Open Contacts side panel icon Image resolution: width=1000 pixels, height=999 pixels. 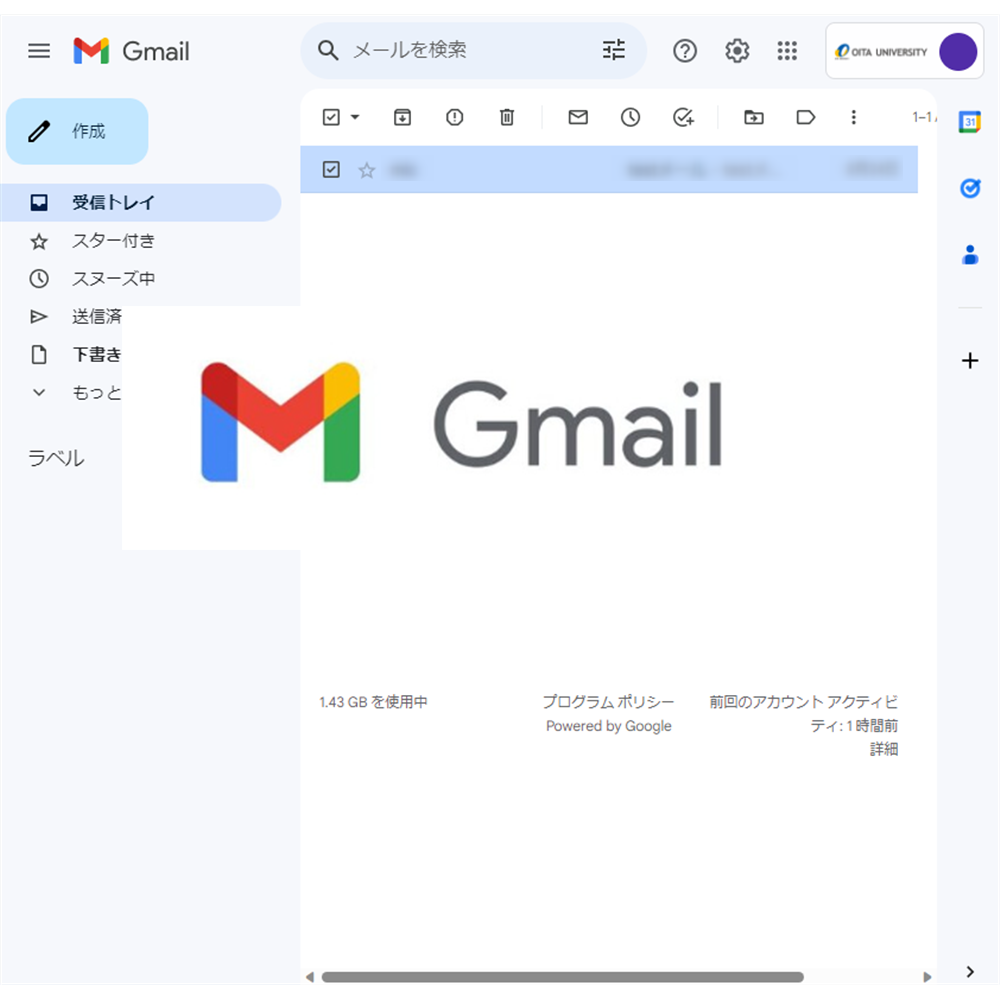pyautogui.click(x=970, y=255)
